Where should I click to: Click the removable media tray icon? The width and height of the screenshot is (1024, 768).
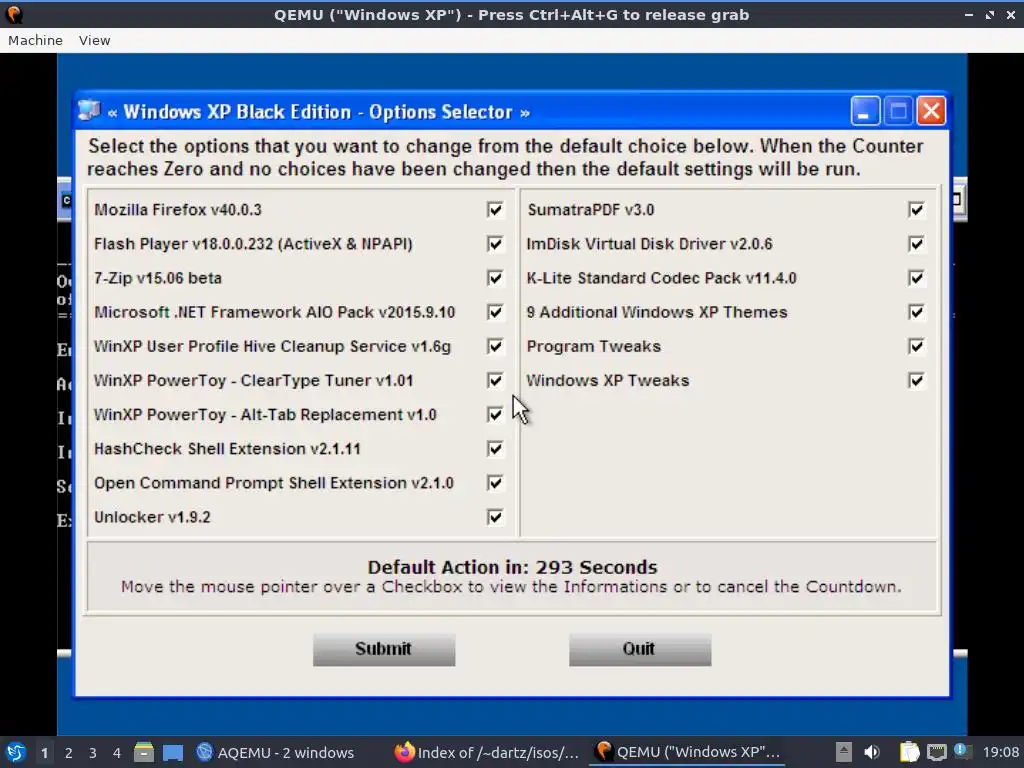844,752
